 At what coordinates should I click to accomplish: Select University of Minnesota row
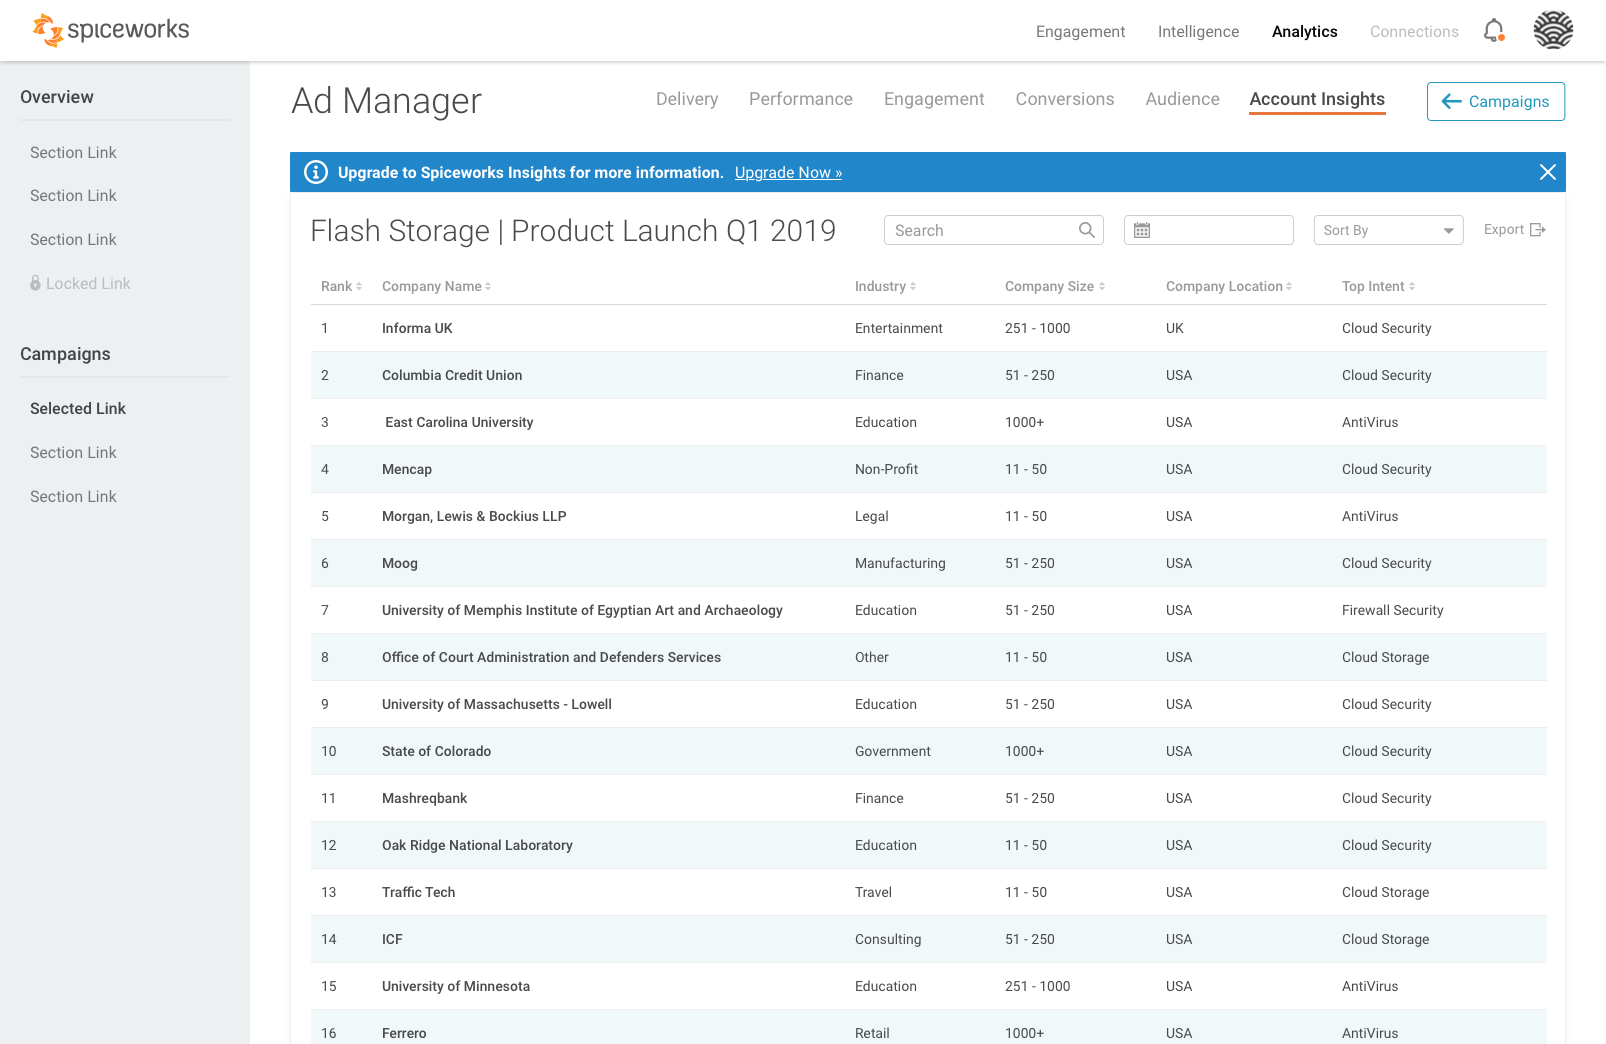pyautogui.click(x=928, y=986)
